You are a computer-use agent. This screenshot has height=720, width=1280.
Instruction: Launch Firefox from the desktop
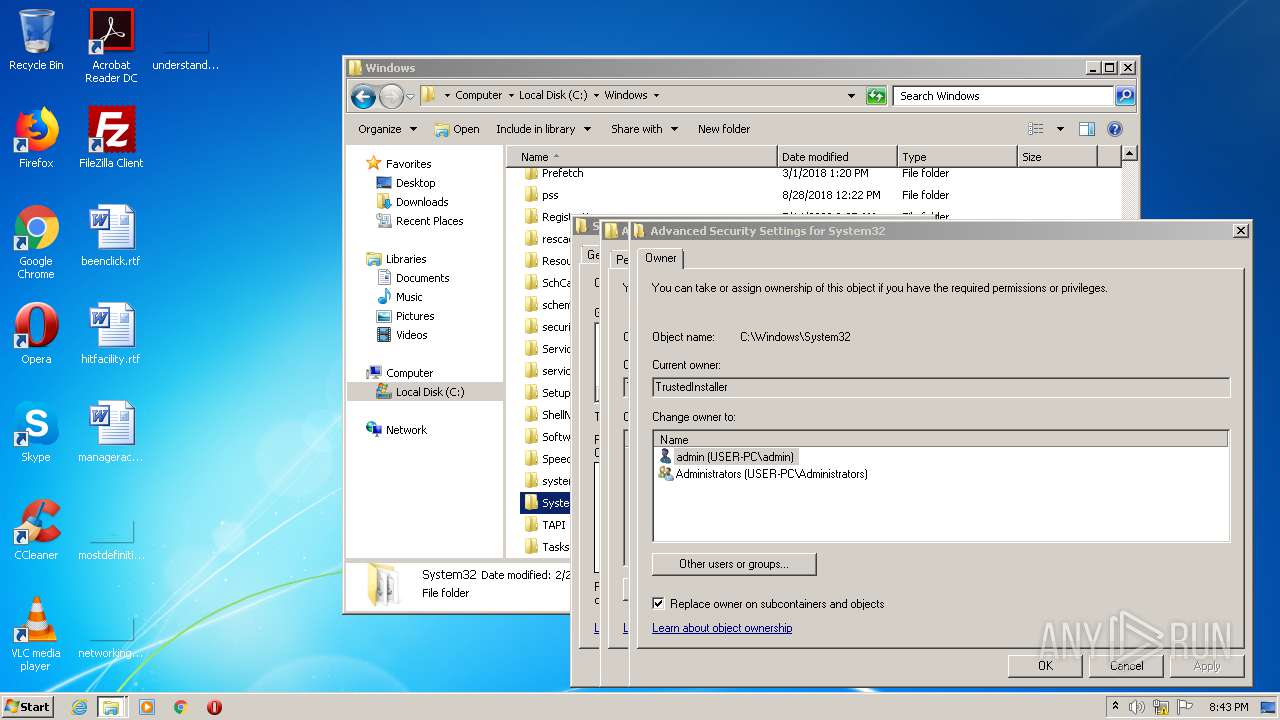(36, 138)
